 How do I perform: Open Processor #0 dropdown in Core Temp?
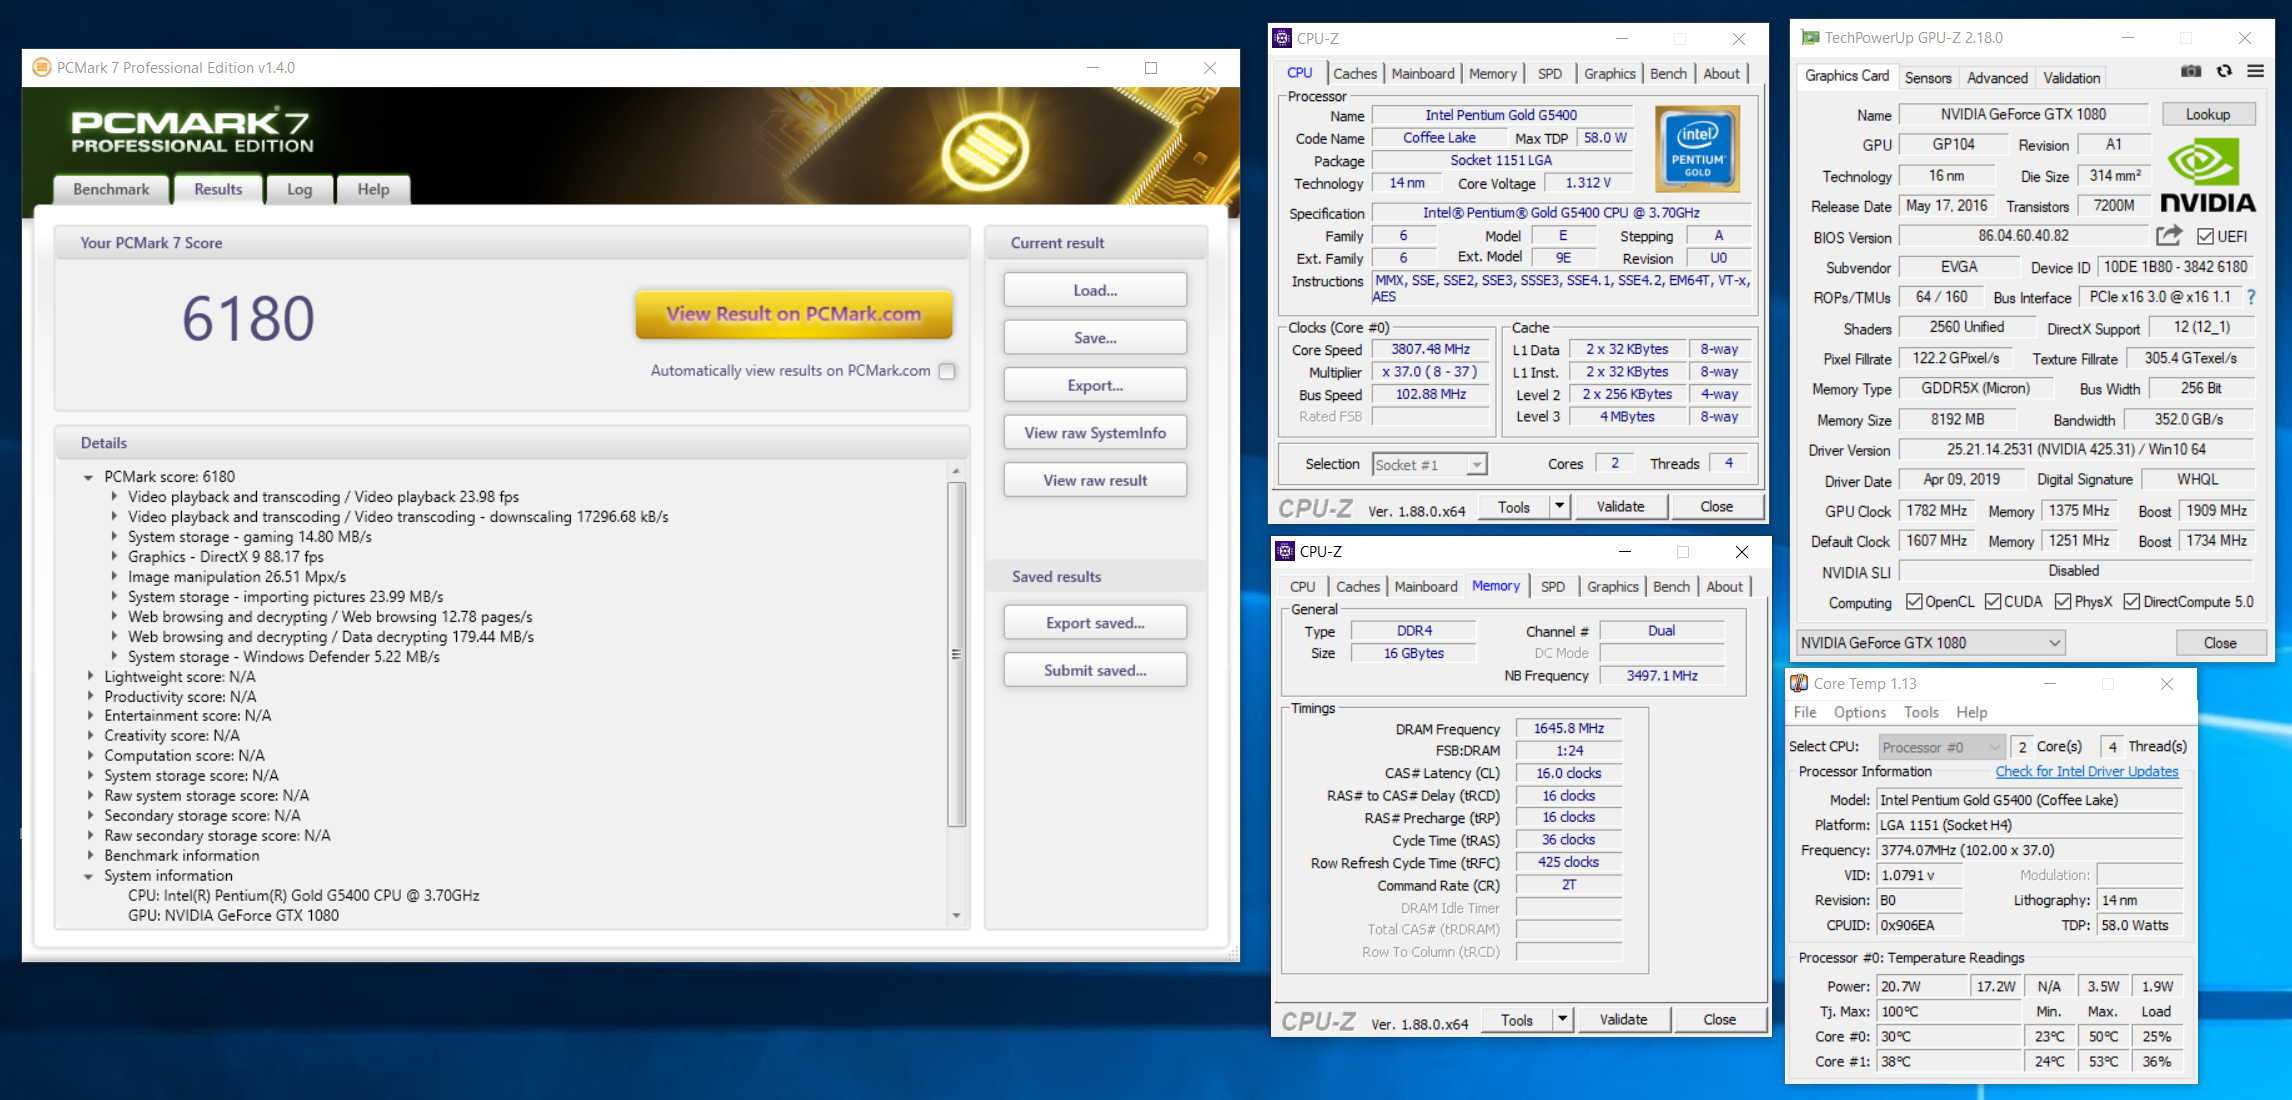[x=1941, y=747]
